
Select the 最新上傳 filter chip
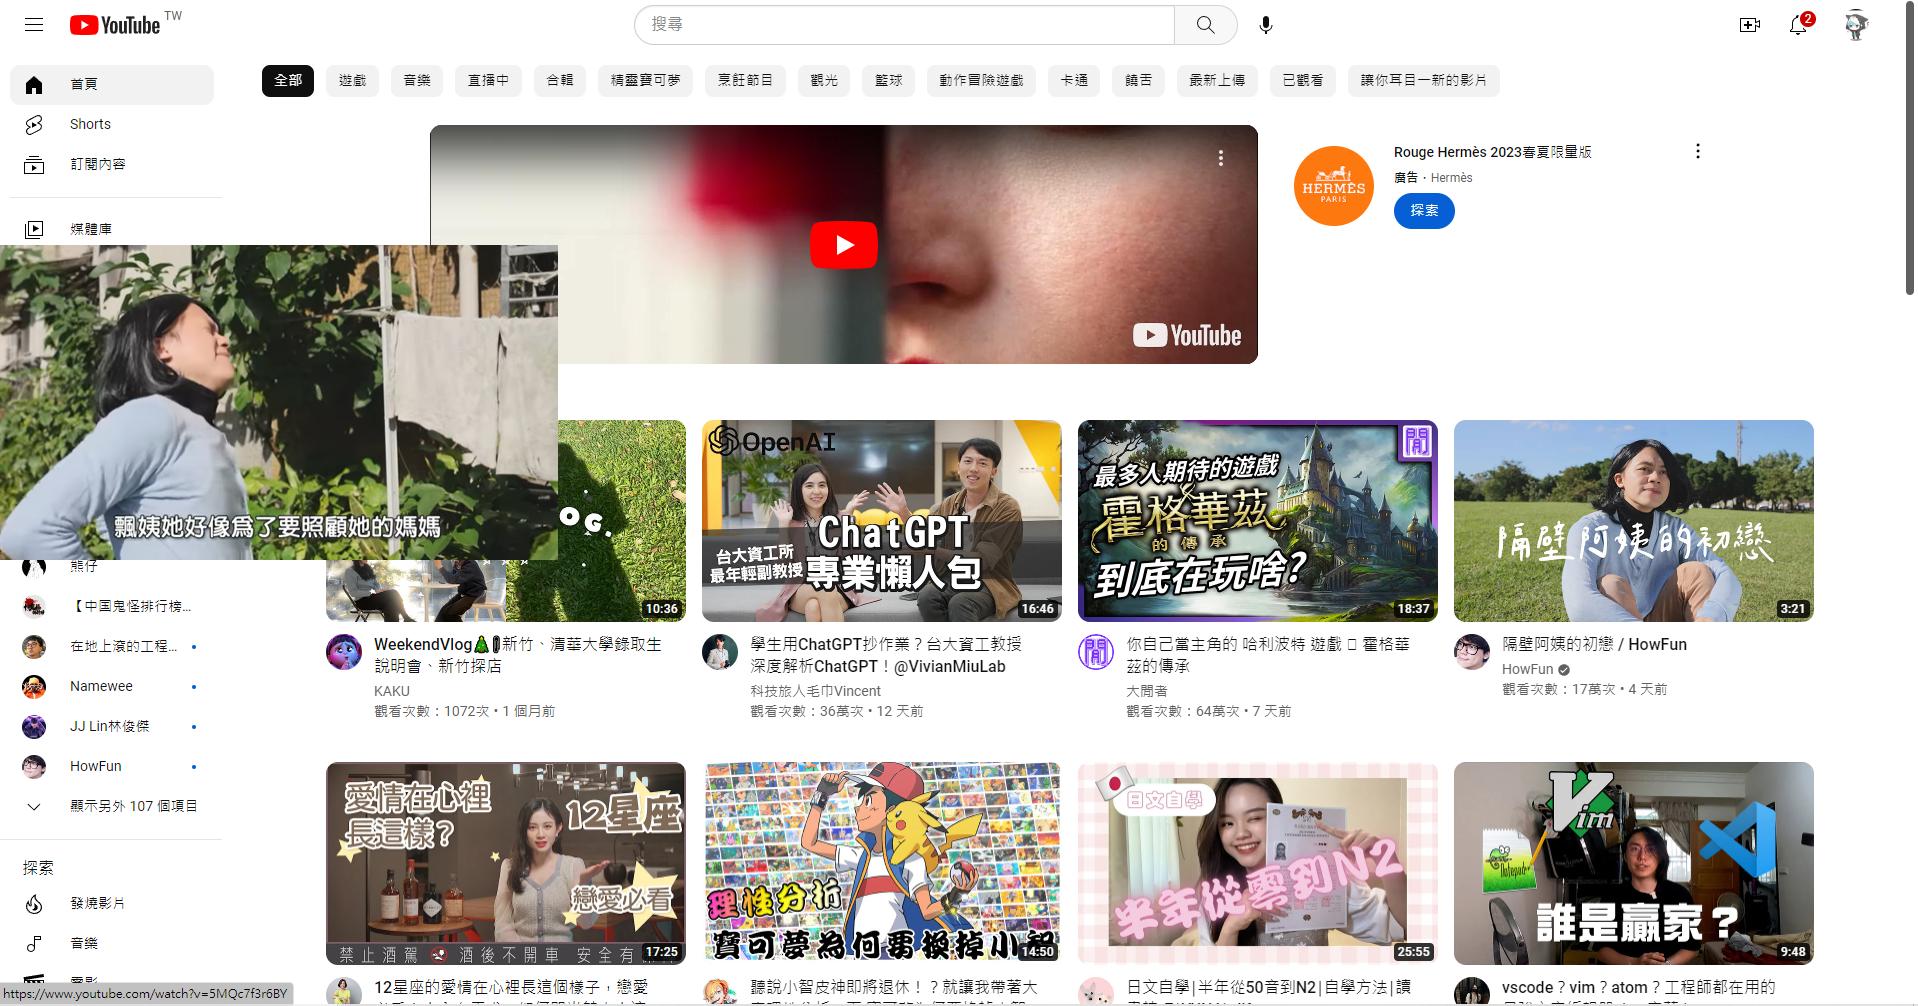click(x=1217, y=80)
